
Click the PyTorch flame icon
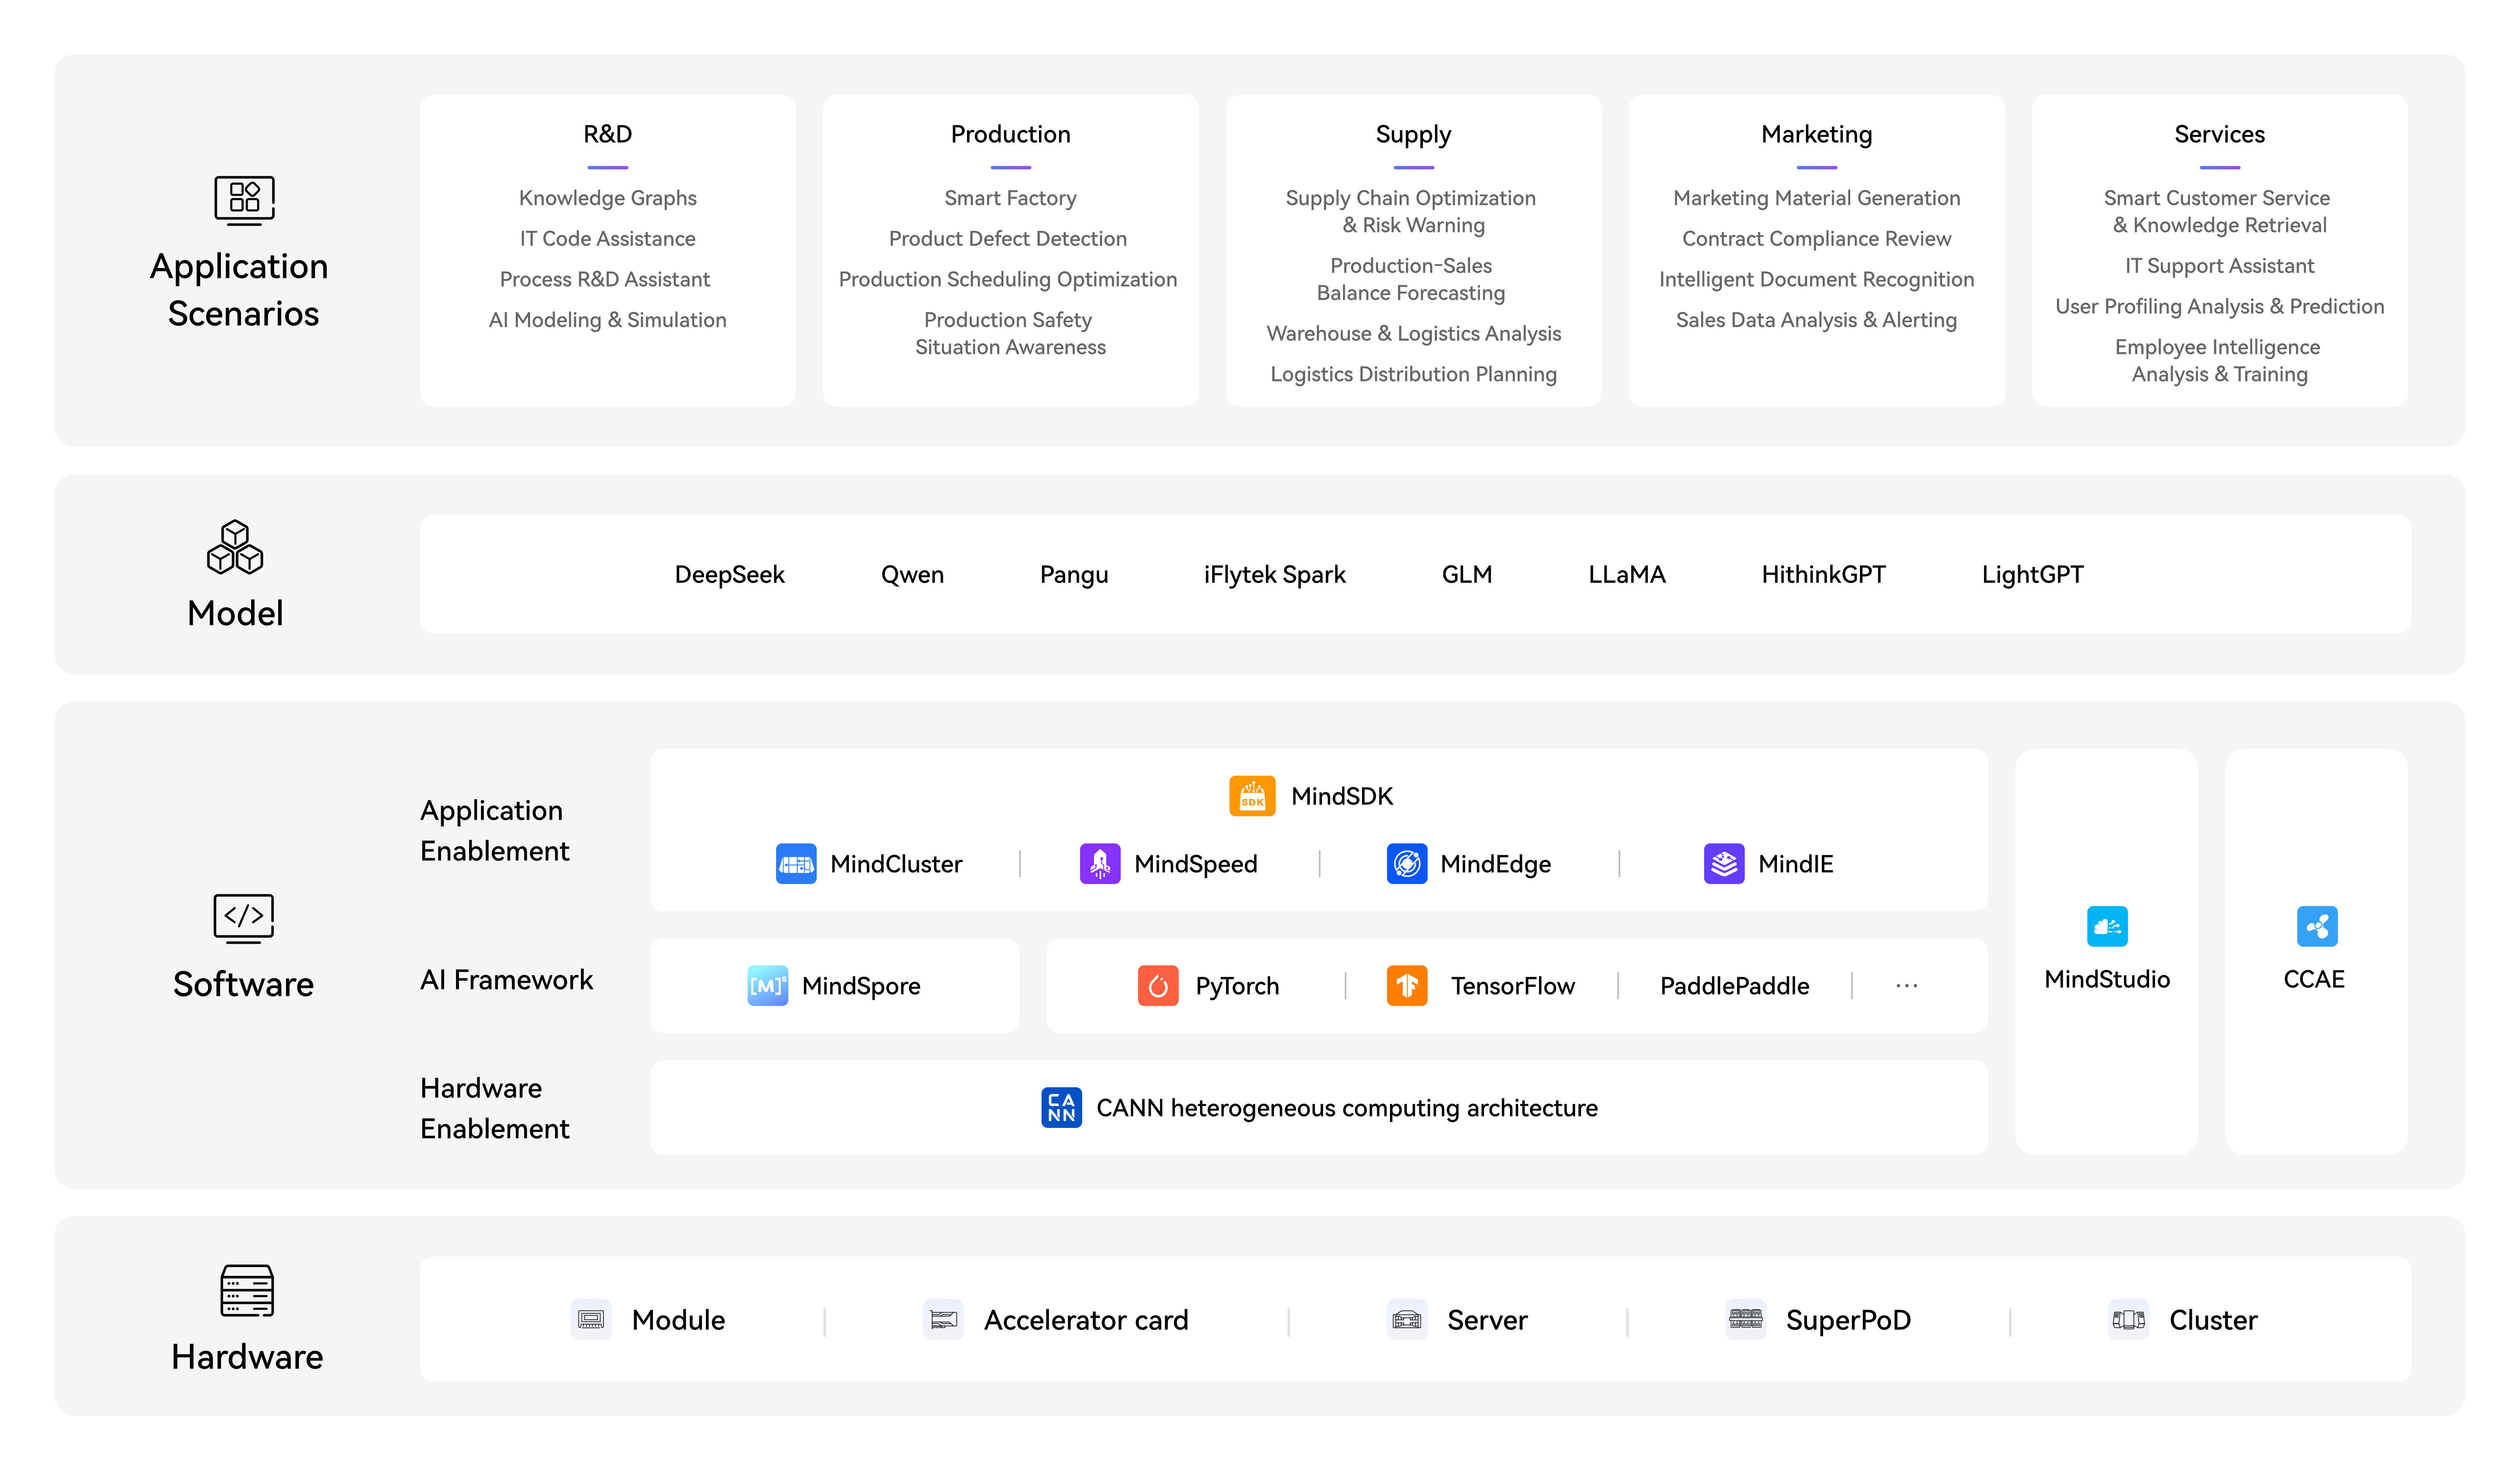pos(1157,986)
